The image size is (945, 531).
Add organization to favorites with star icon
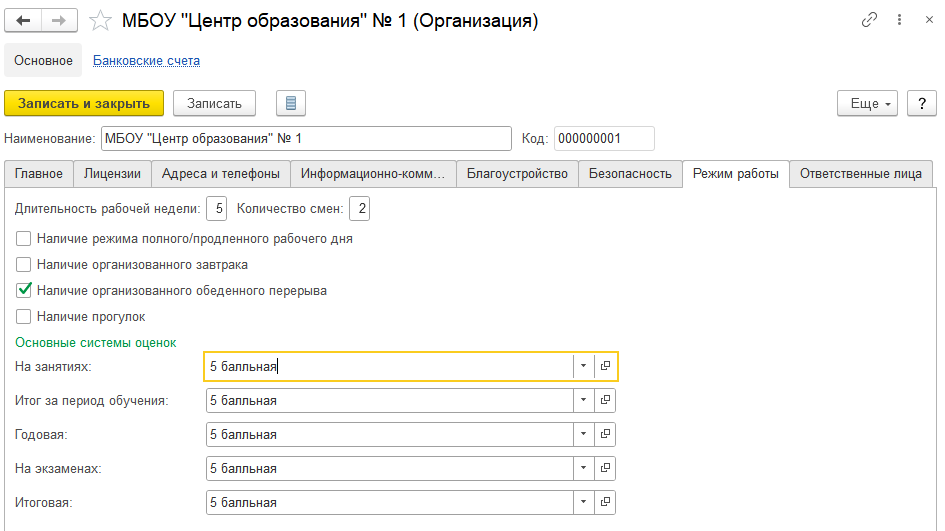(100, 21)
